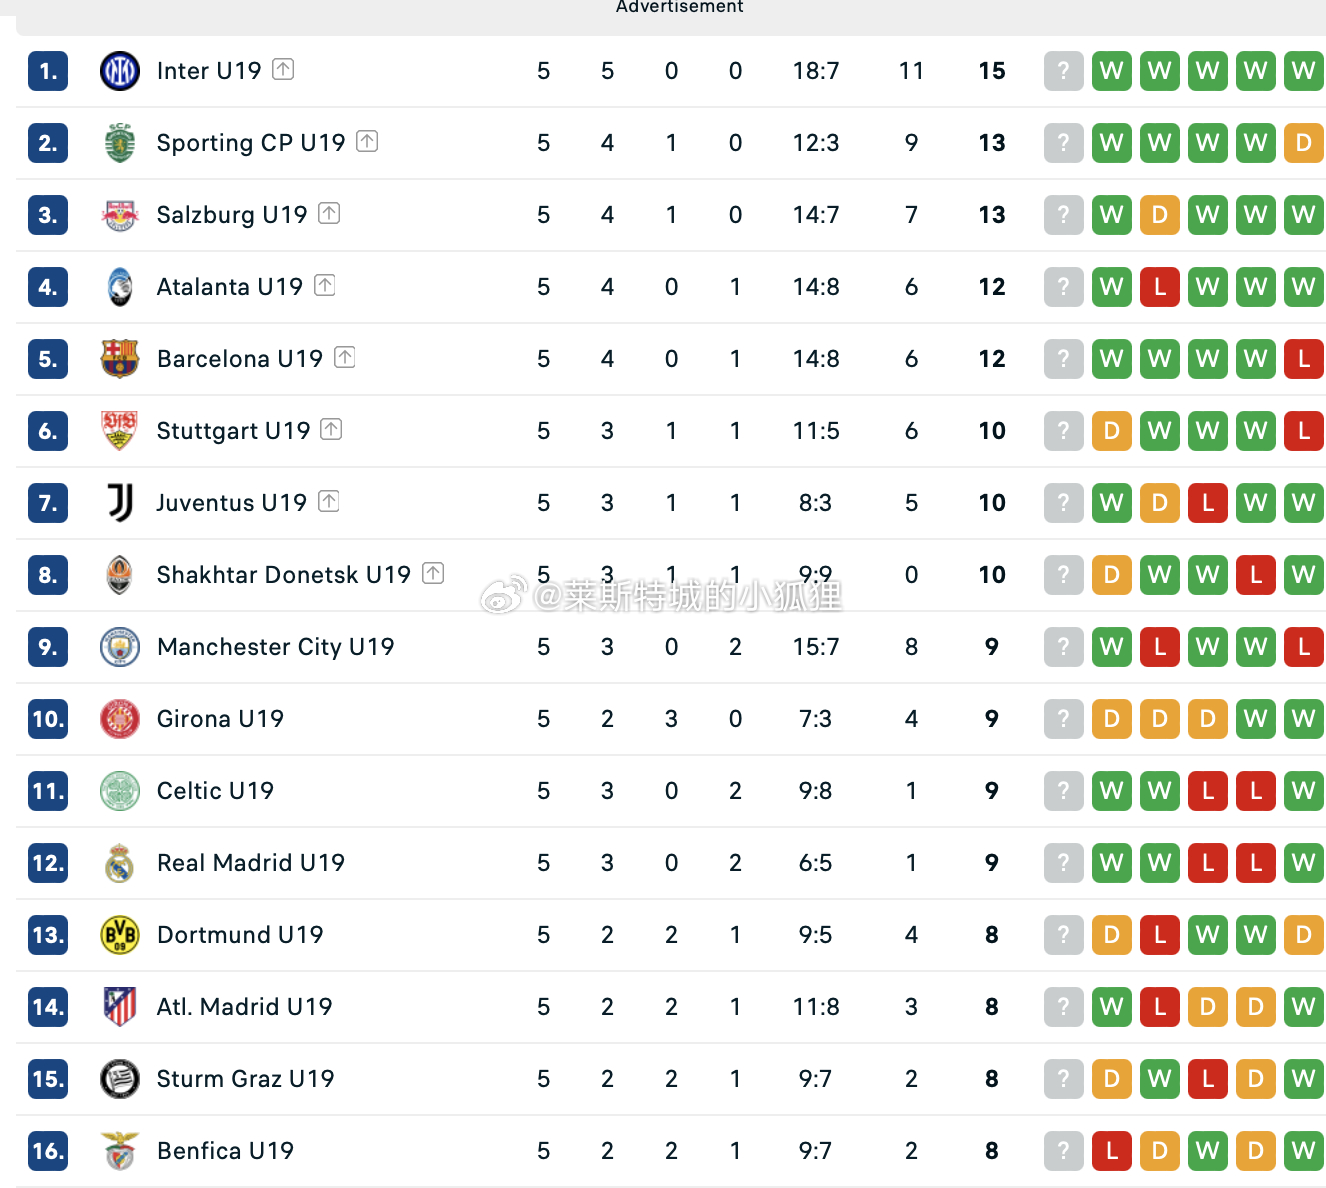The image size is (1326, 1188).
Task: Open the Barcelona U19 team logo
Action: click(120, 359)
